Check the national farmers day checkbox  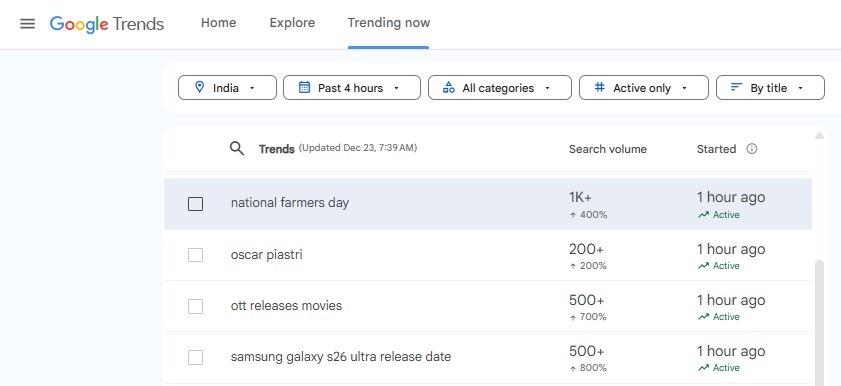tap(195, 204)
